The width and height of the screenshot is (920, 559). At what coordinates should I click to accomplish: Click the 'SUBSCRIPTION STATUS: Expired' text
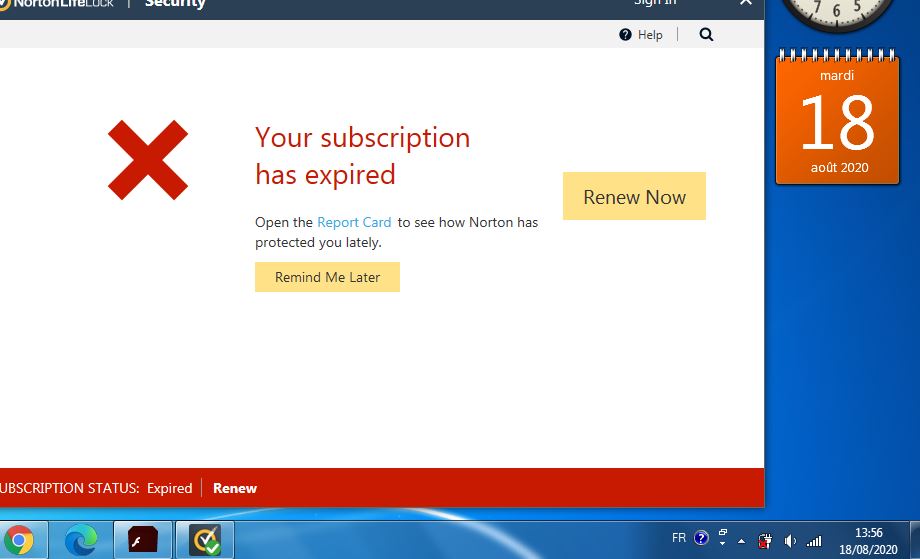tap(96, 488)
